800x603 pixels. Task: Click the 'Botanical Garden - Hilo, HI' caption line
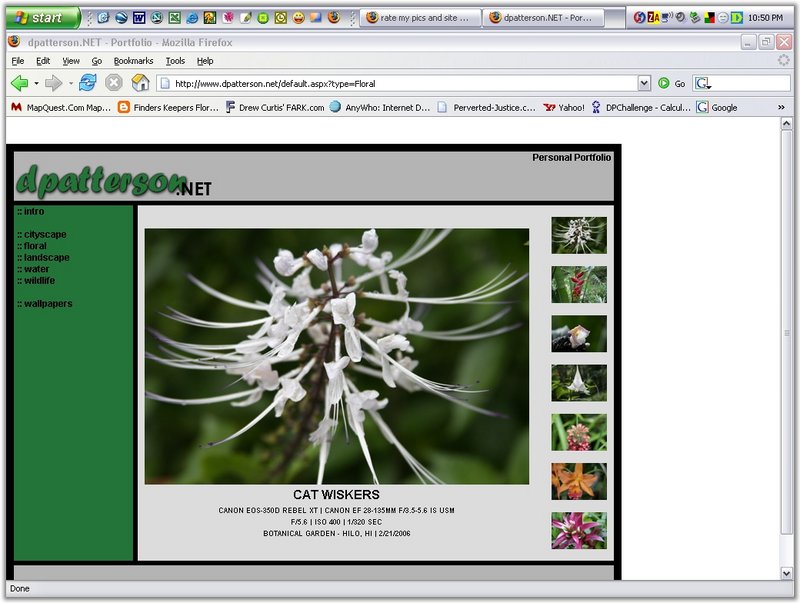point(337,534)
